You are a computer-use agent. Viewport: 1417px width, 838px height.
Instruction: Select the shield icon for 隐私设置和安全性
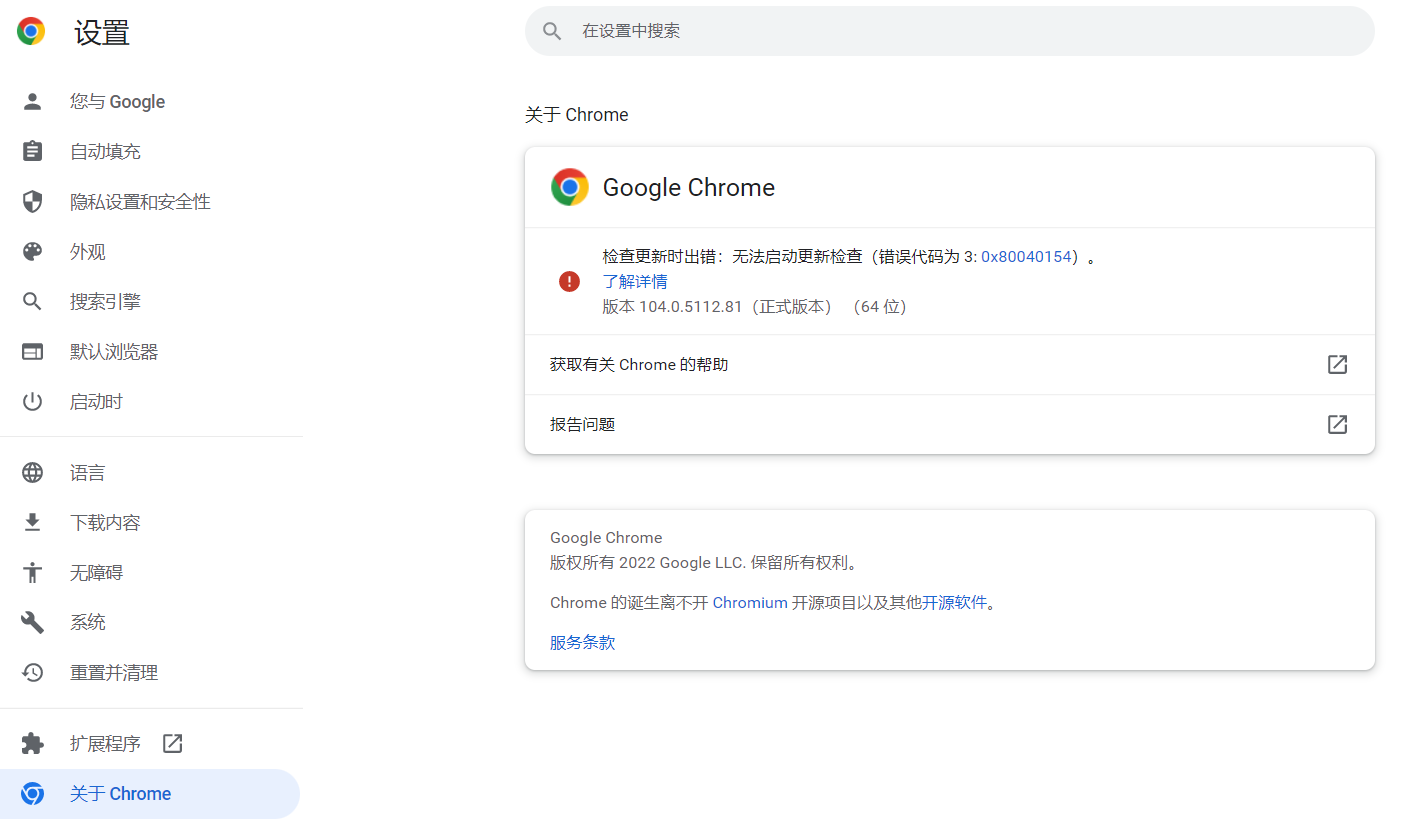tap(33, 202)
